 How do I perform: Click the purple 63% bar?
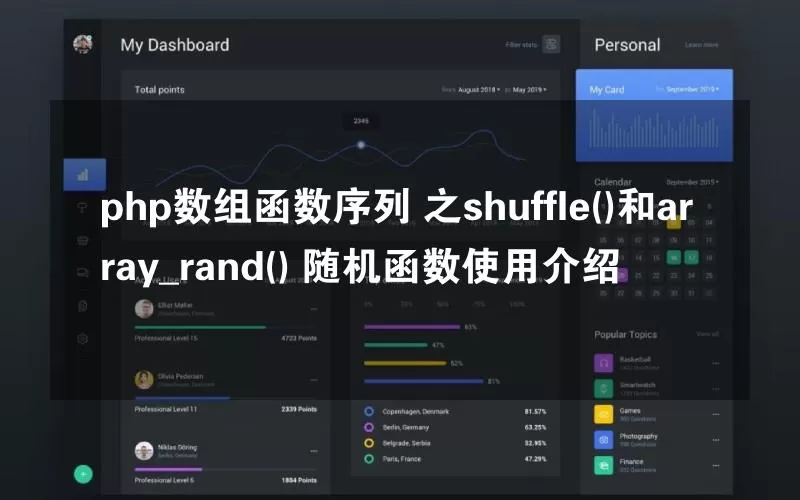pos(412,327)
